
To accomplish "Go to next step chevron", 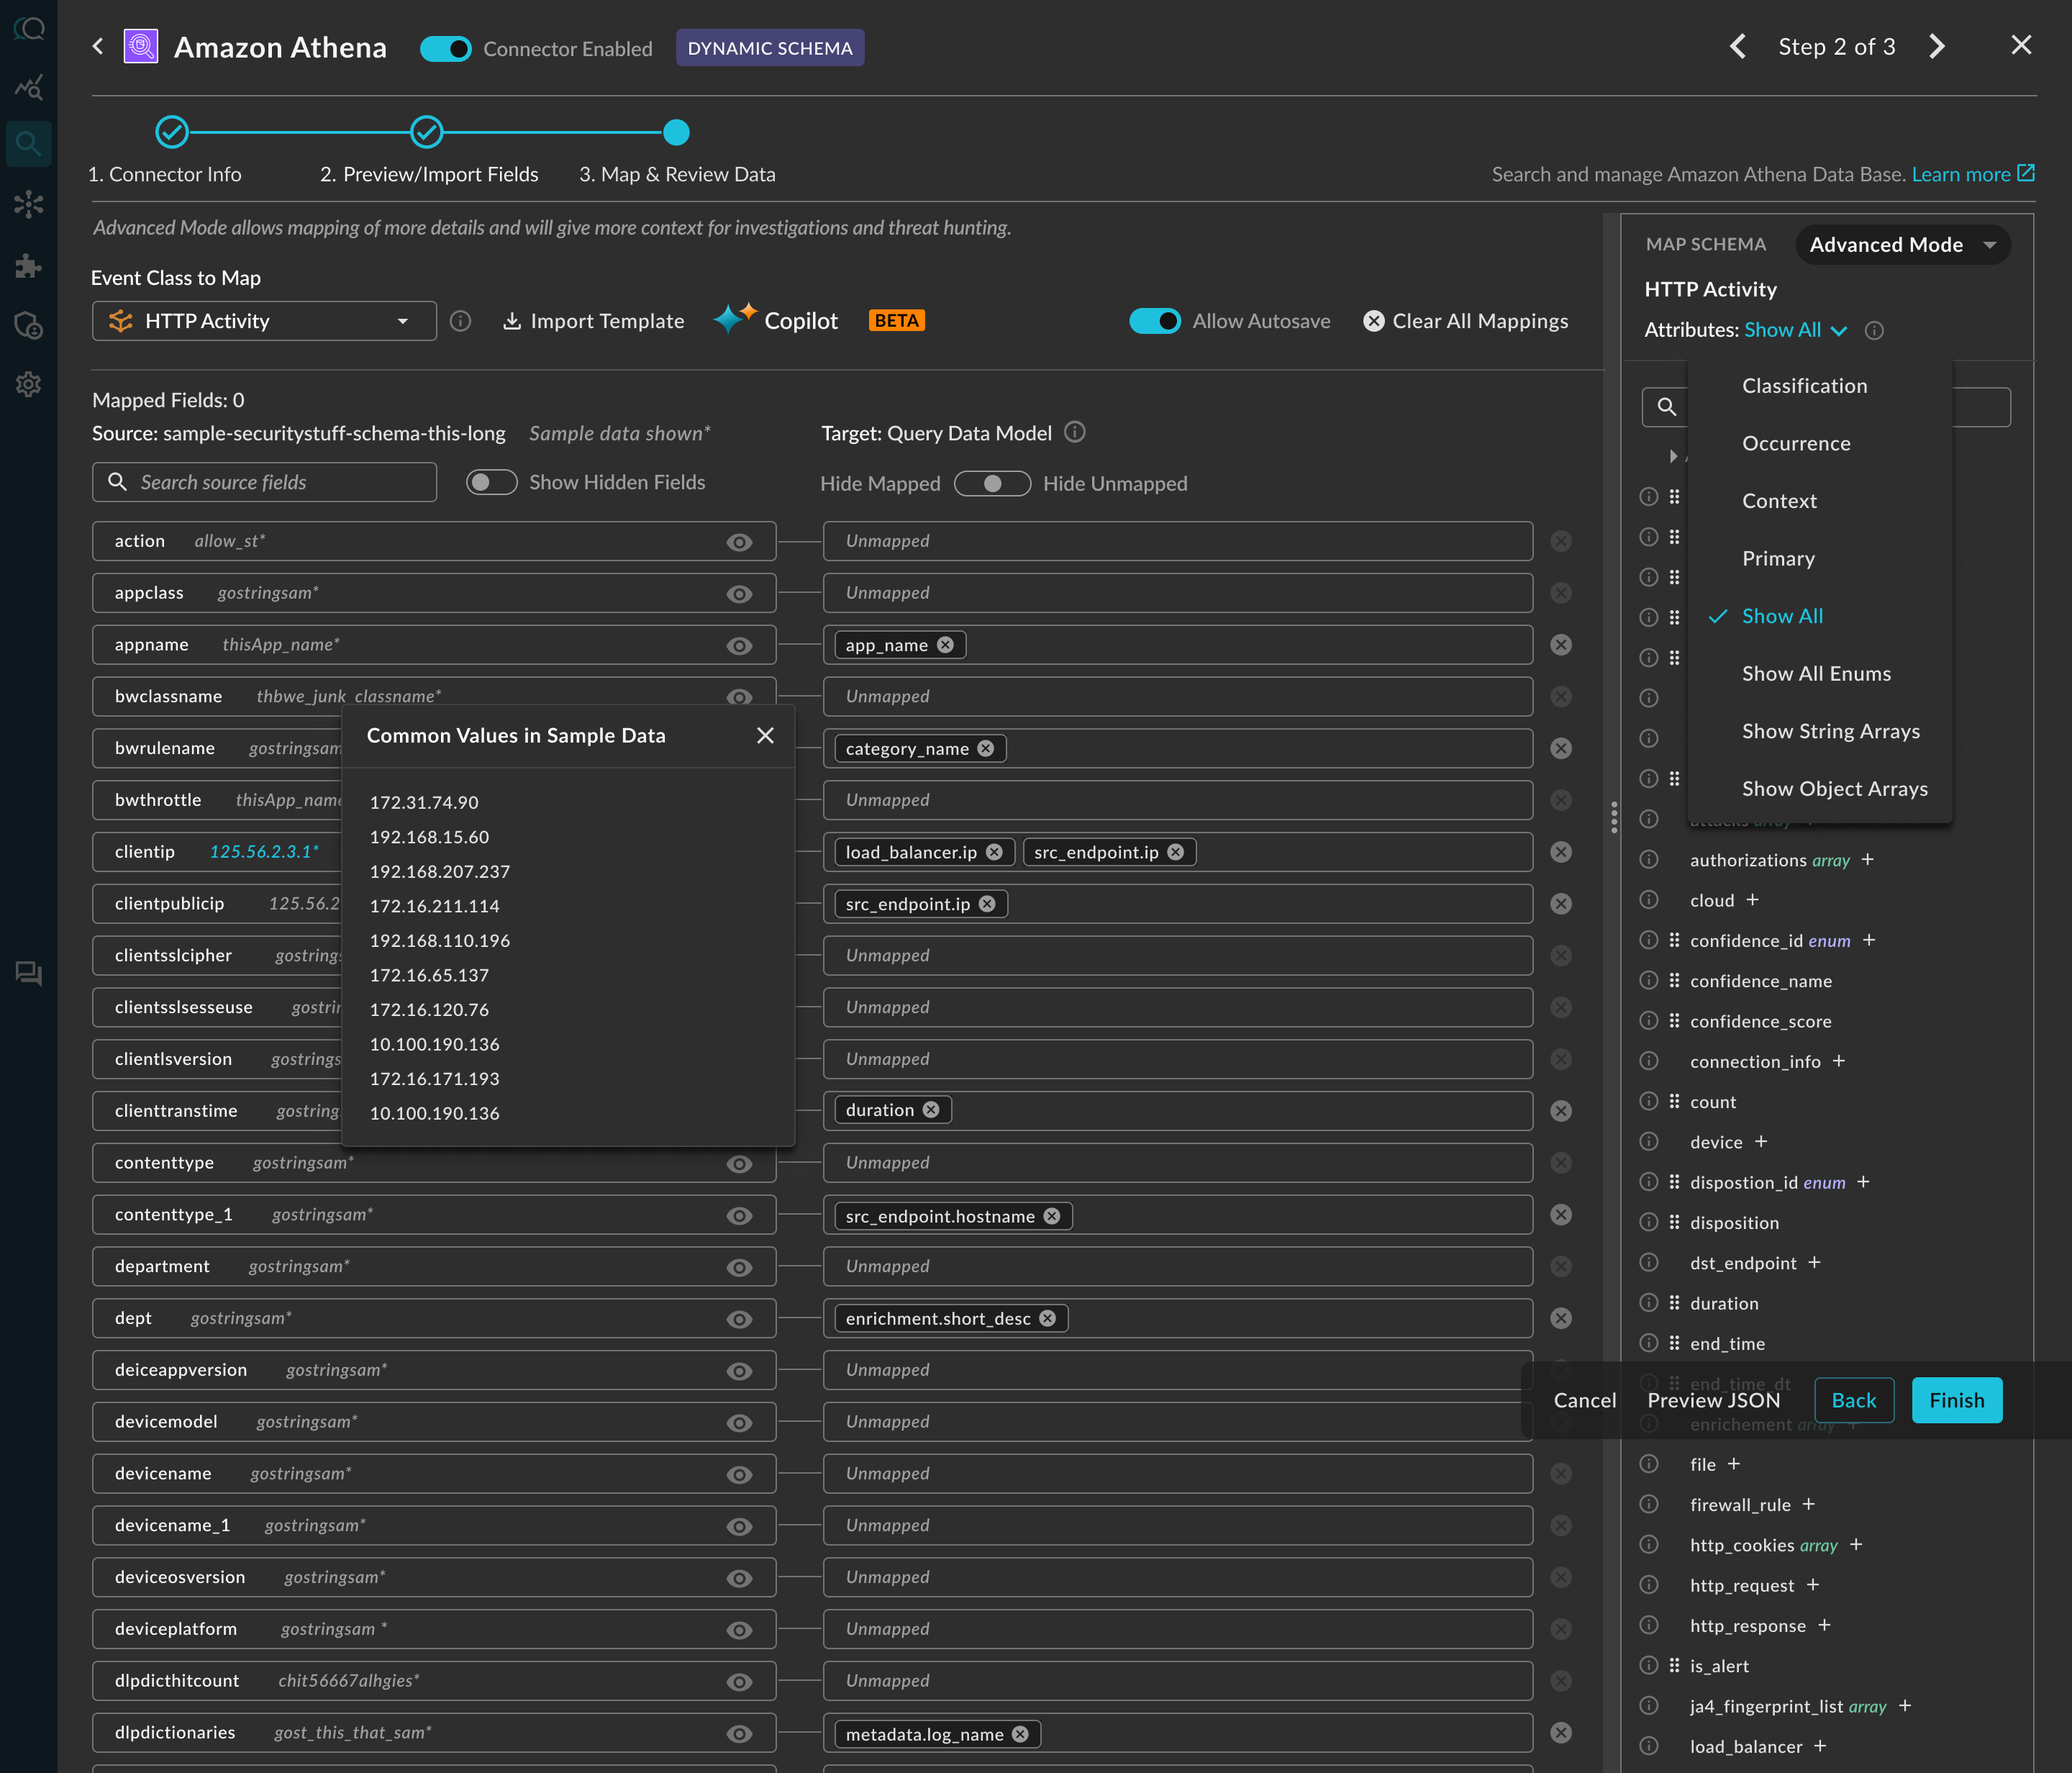I will pyautogui.click(x=1937, y=47).
